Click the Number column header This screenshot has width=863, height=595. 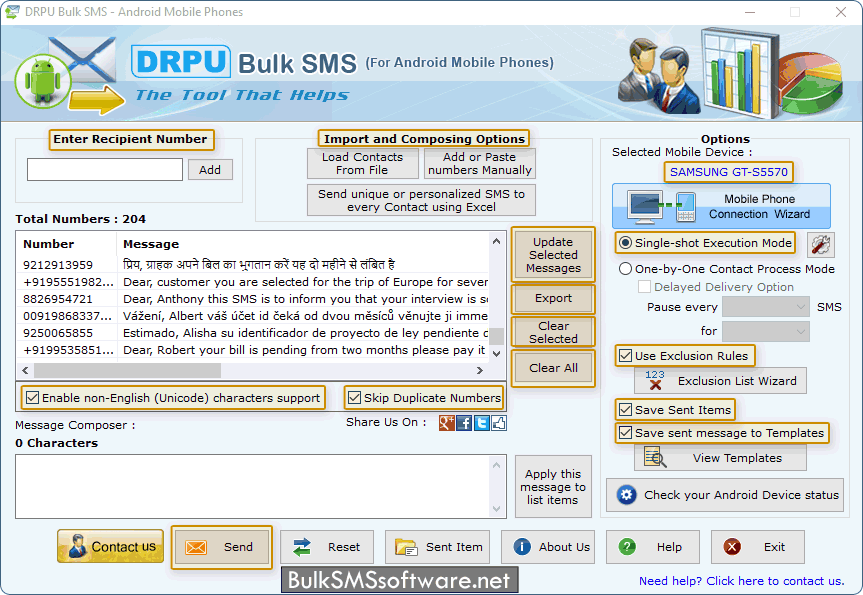67,244
